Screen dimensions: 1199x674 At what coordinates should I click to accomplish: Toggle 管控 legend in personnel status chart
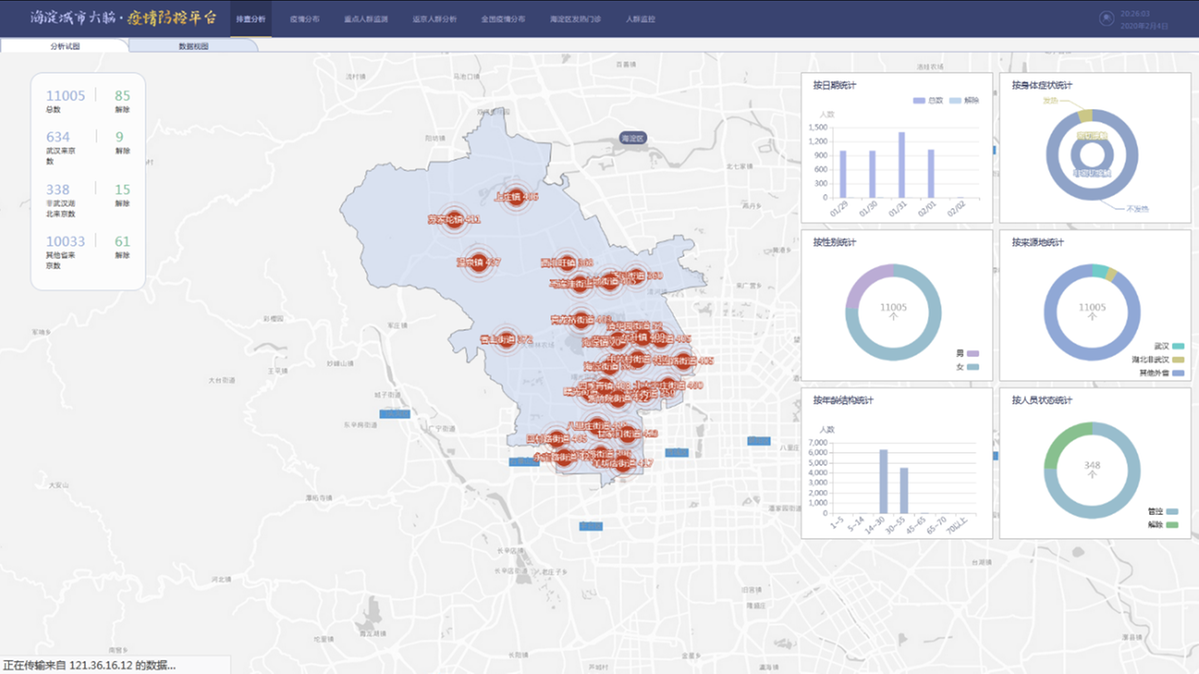pyautogui.click(x=1172, y=511)
